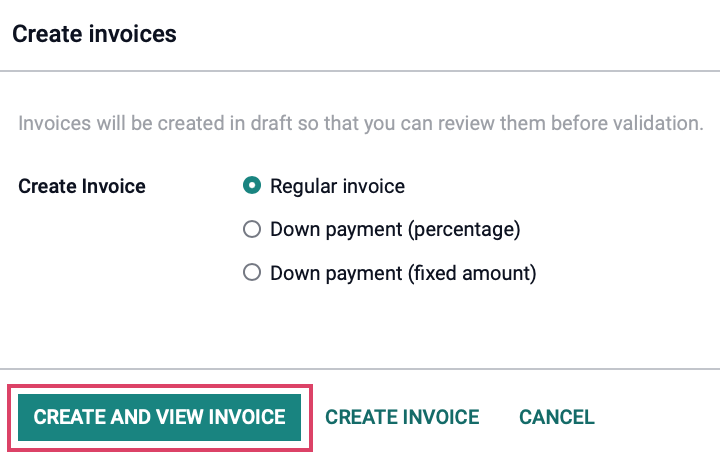Click the words 'fixed amount' in the third option
This screenshot has height=468, width=720.
click(472, 273)
